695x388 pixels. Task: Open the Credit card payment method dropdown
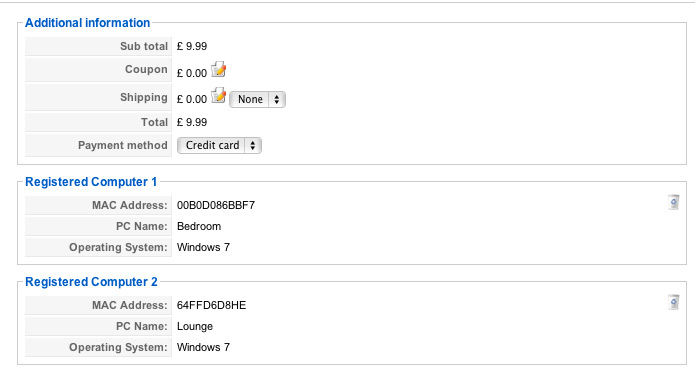(x=219, y=145)
